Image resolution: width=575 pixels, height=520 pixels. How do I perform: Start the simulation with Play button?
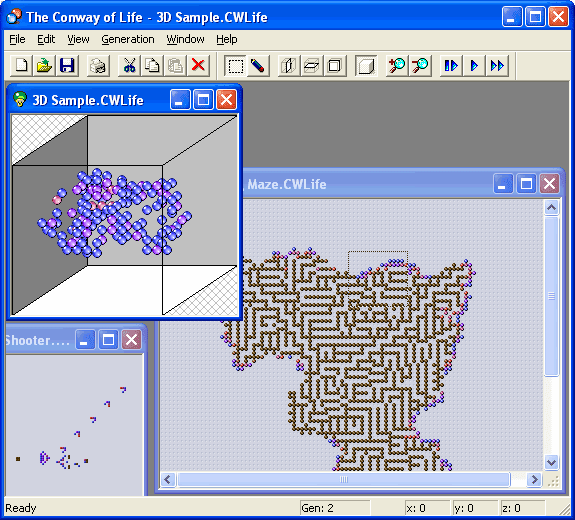[474, 66]
